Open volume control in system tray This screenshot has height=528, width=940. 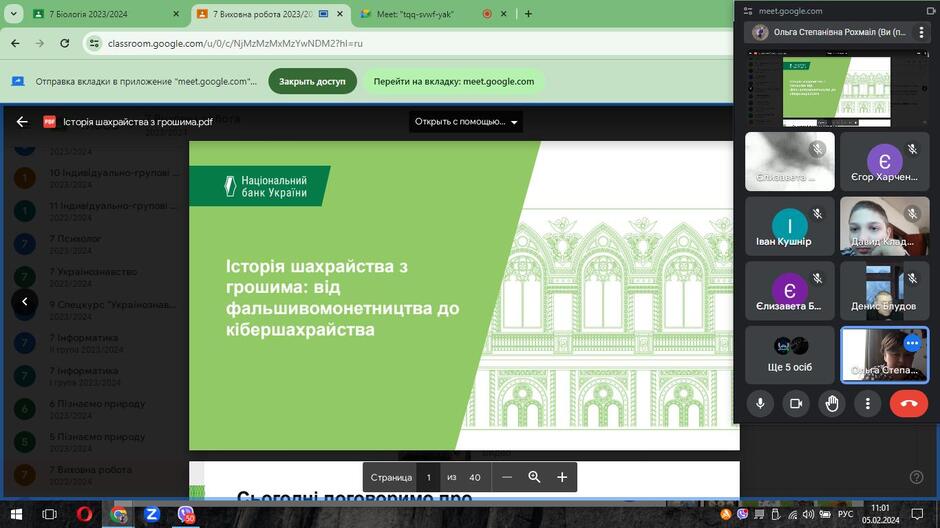point(809,514)
